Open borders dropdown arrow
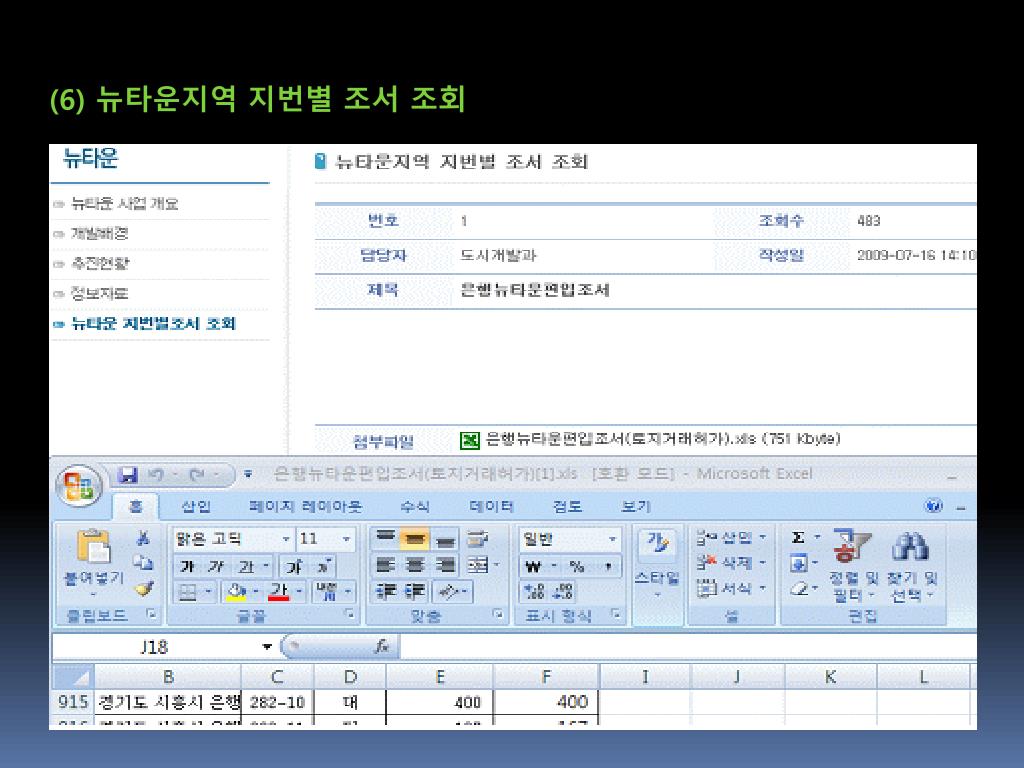The height and width of the screenshot is (768, 1024). click(x=208, y=592)
